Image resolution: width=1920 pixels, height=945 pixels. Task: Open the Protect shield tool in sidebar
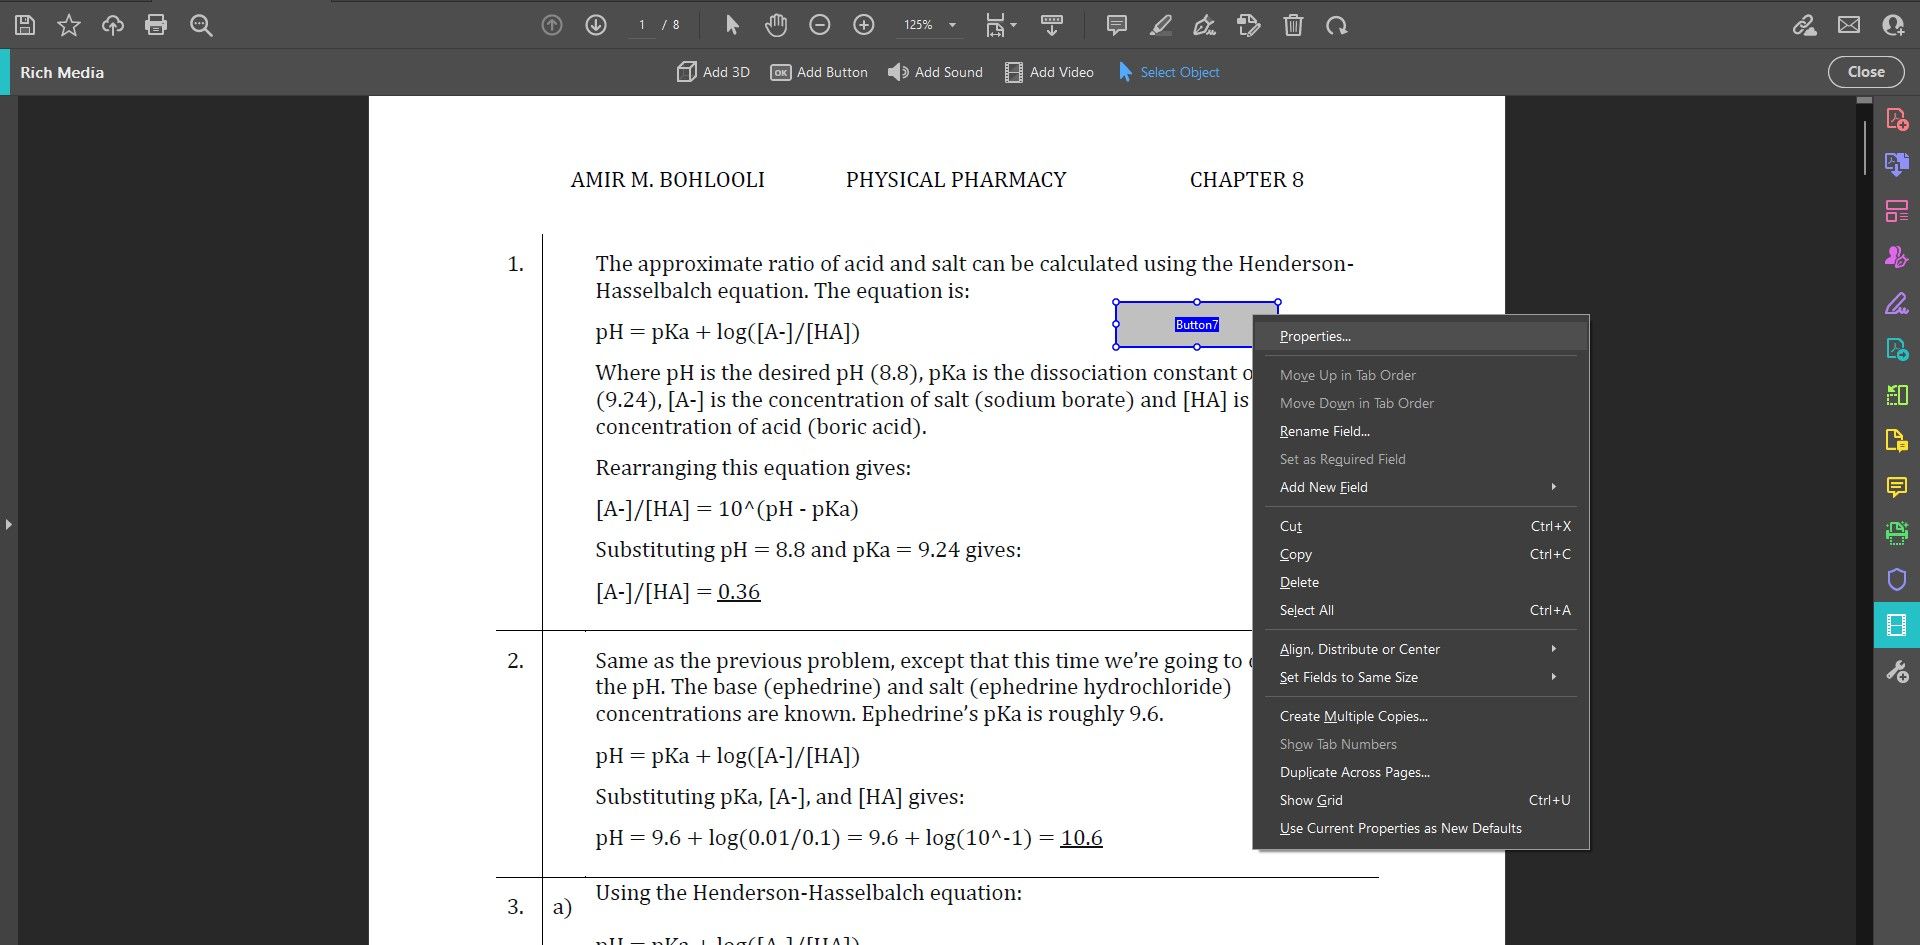(1896, 579)
